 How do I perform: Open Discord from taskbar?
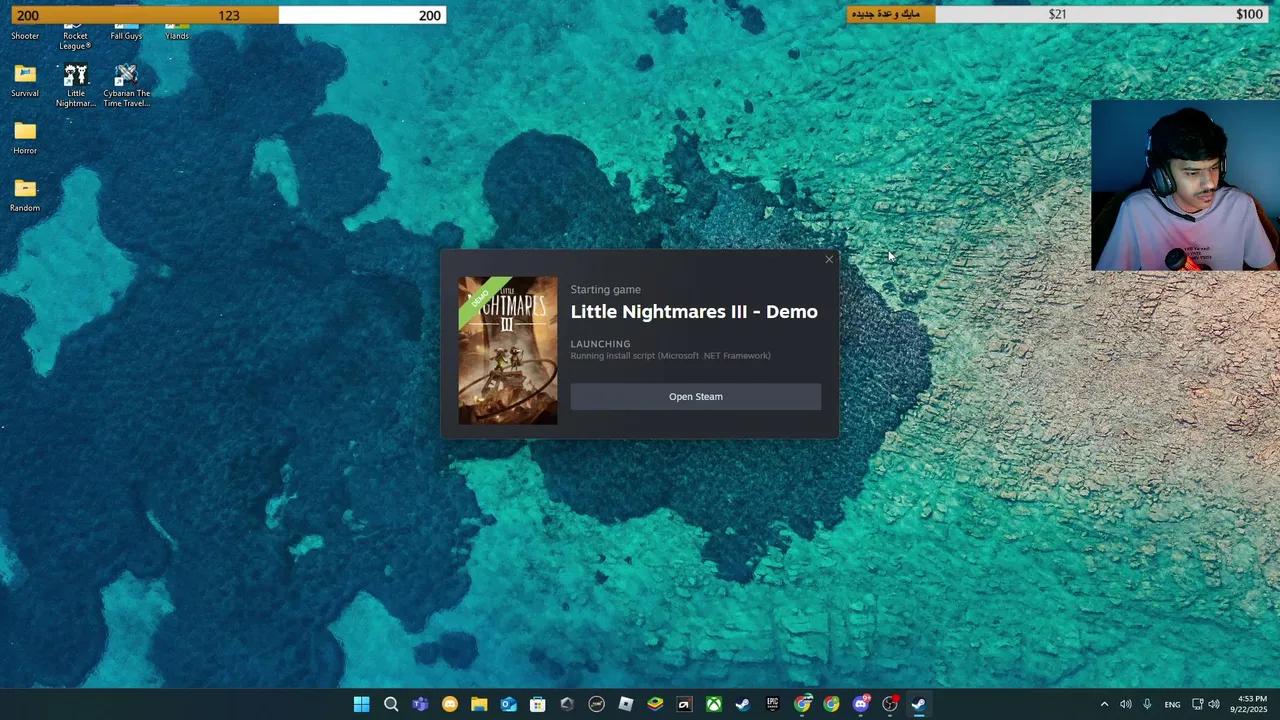pos(861,704)
